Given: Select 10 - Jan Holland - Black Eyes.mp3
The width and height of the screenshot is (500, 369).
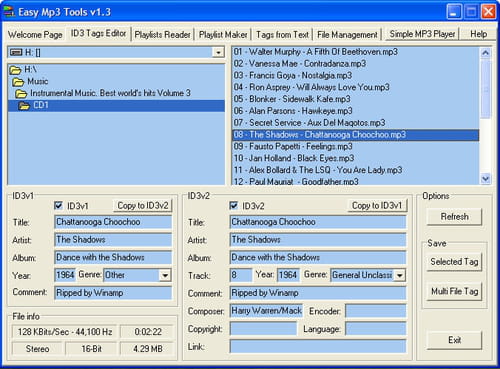Looking at the screenshot, I should [356, 158].
